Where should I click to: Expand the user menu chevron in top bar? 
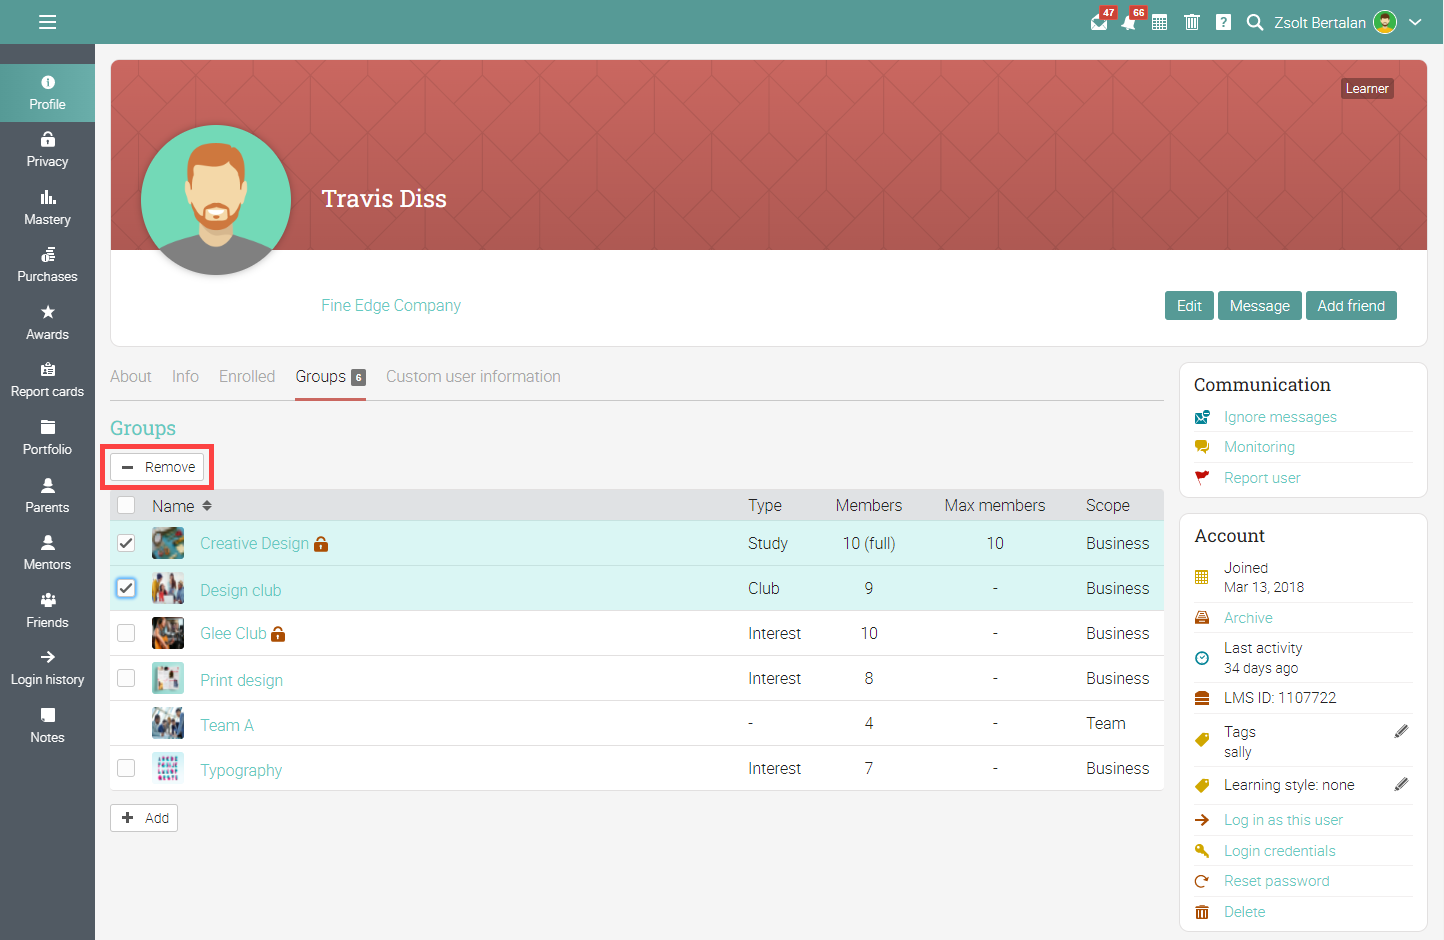[1415, 22]
